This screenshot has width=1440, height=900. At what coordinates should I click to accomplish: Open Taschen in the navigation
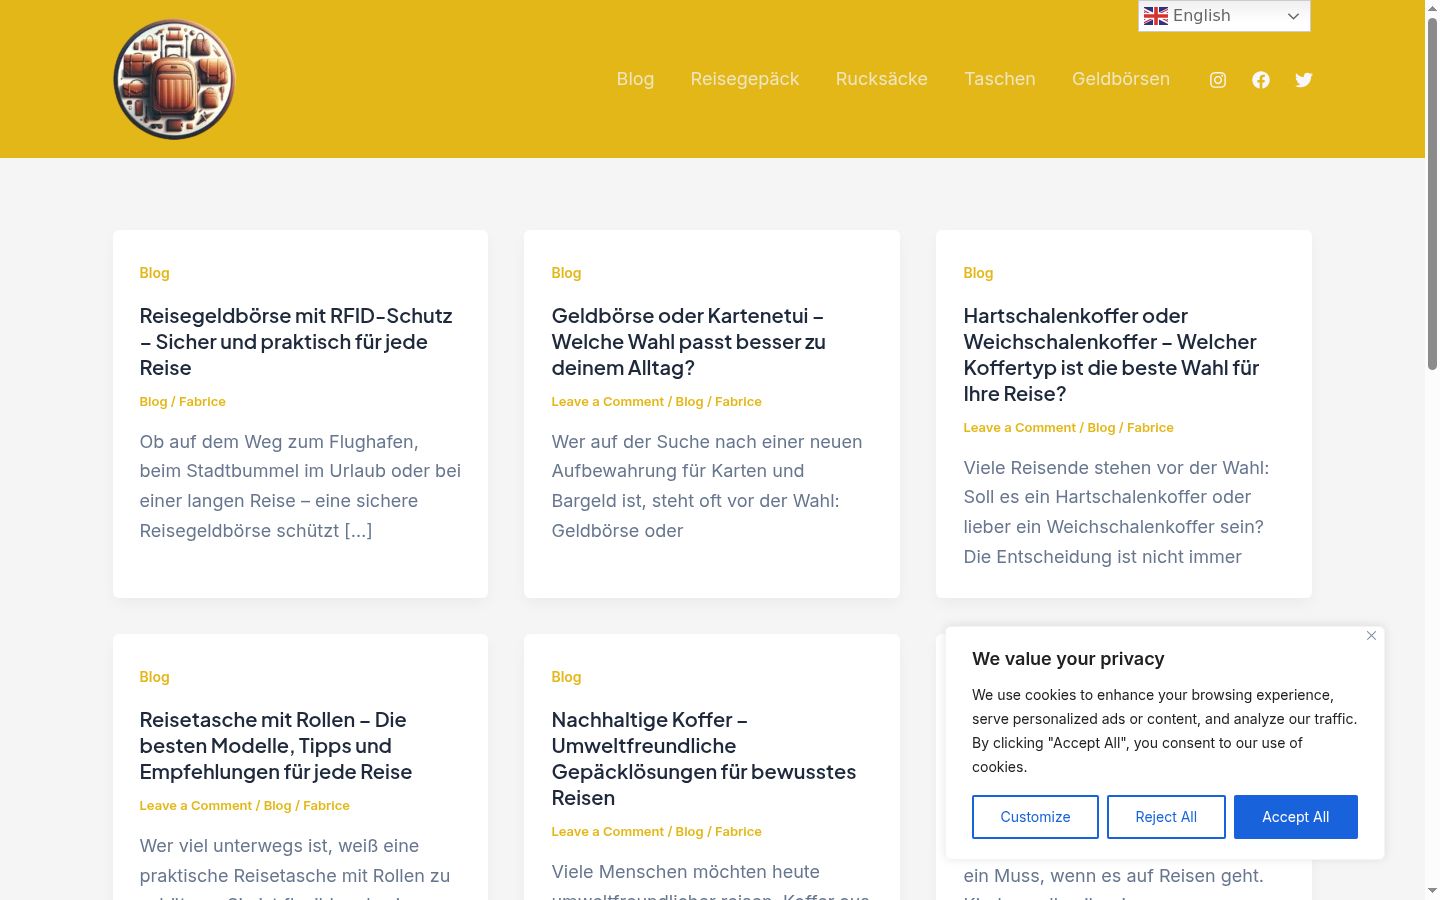tap(1000, 79)
